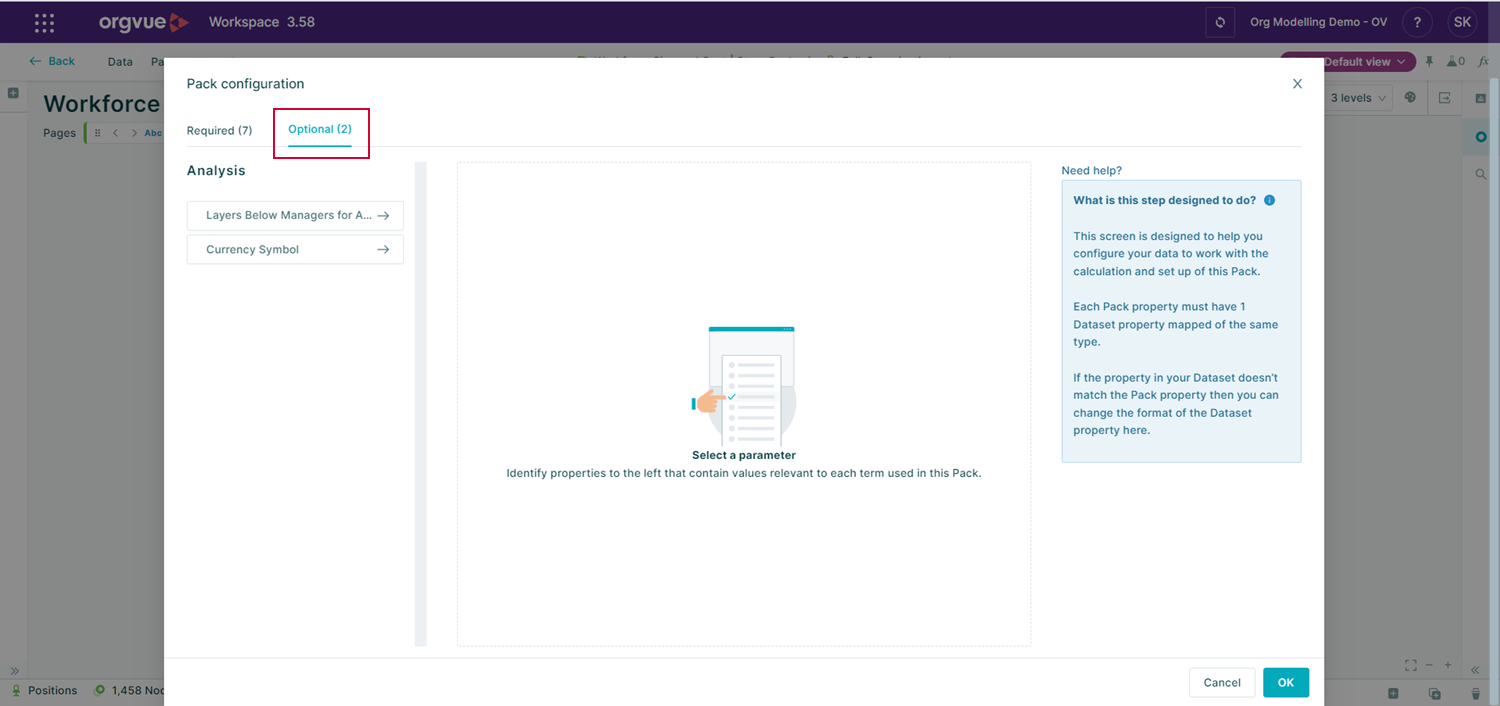The image size is (1500, 706).
Task: Open the help question mark icon
Action: click(x=1416, y=22)
